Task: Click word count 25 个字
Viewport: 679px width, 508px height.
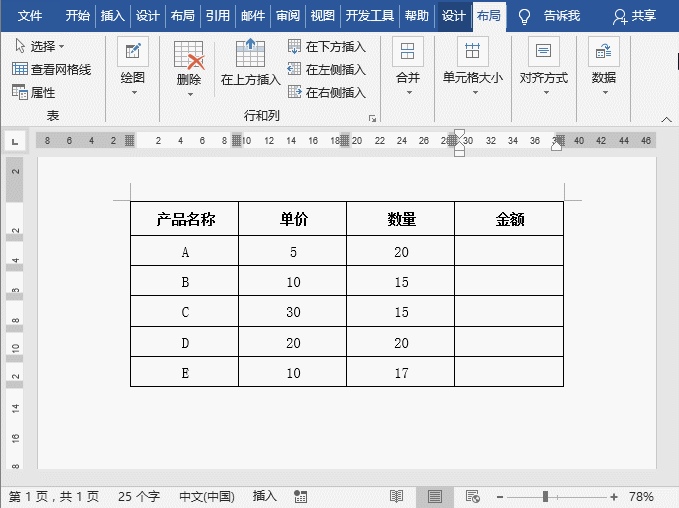Action: [x=139, y=496]
